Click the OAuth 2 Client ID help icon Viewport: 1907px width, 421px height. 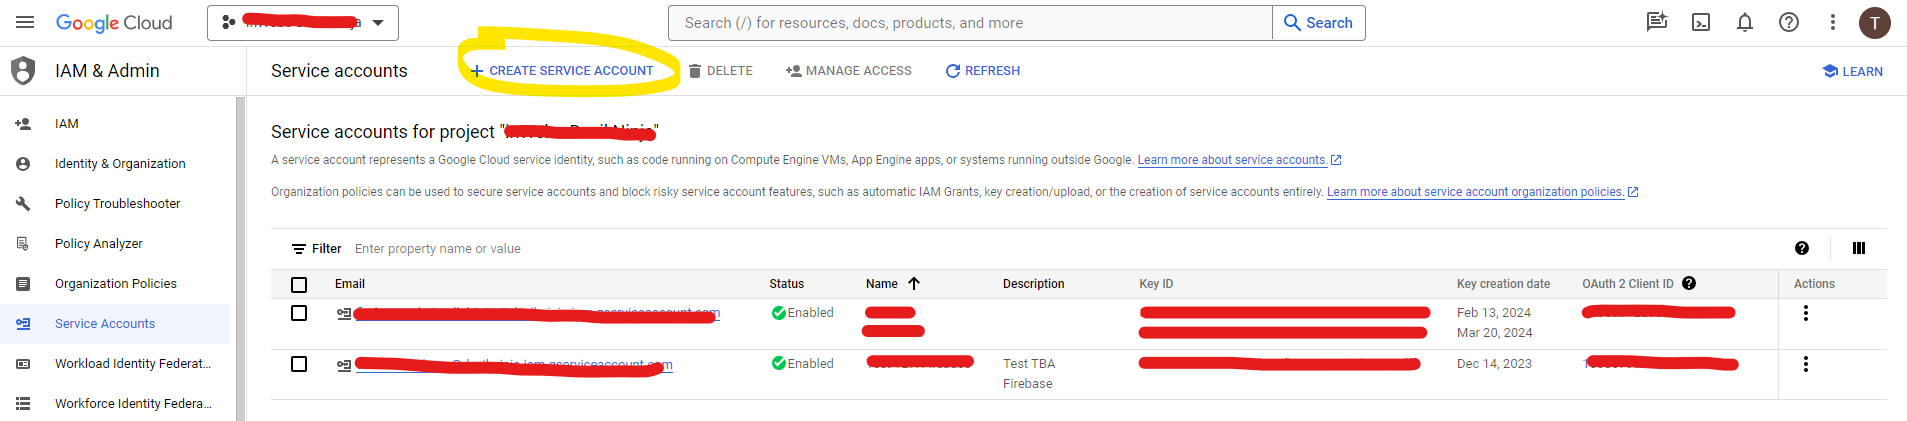pos(1689,283)
